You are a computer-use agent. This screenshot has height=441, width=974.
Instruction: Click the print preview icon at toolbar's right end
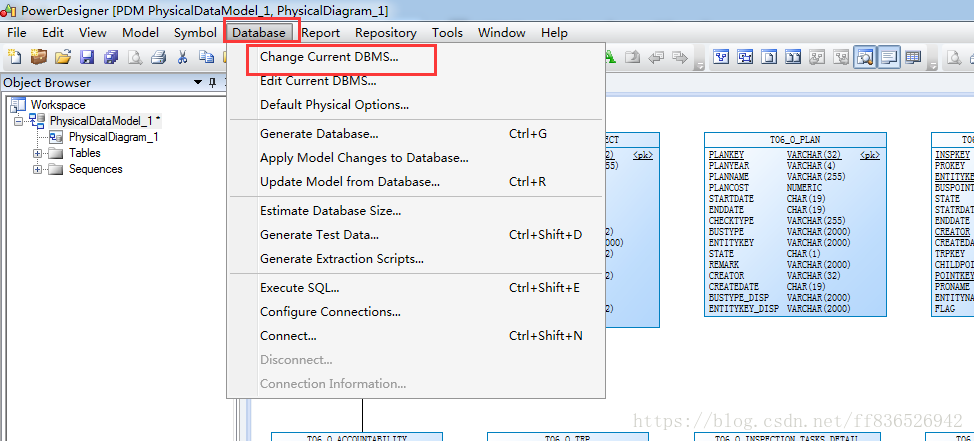tap(954, 57)
